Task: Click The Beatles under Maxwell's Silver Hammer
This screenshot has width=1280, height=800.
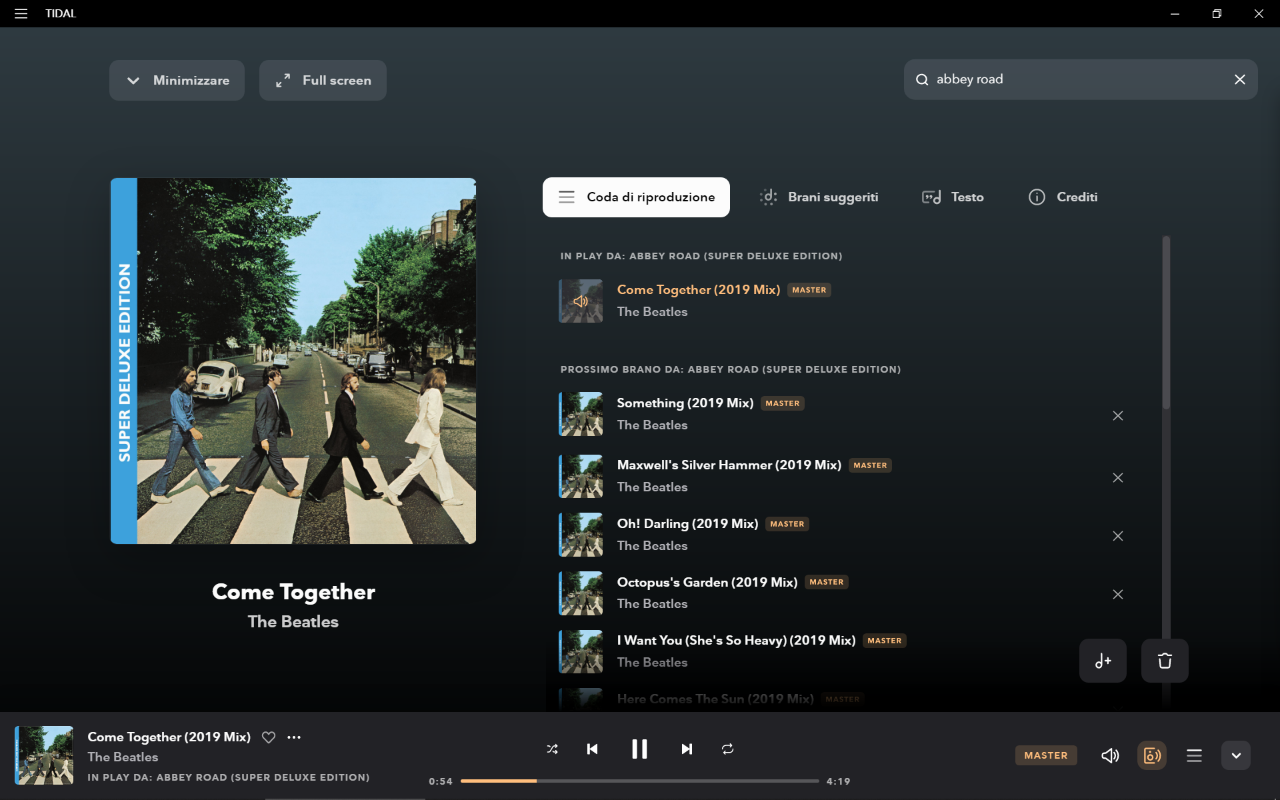Action: (x=652, y=487)
